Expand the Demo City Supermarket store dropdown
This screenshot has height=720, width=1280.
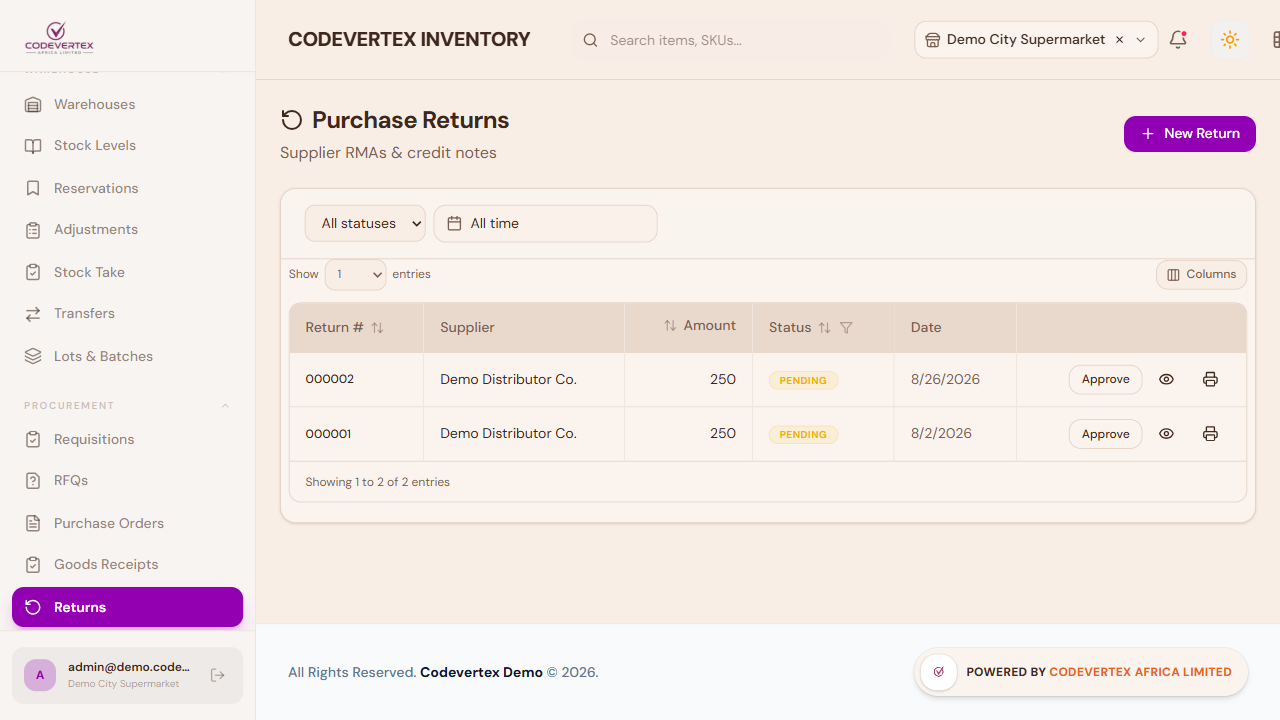(1140, 40)
